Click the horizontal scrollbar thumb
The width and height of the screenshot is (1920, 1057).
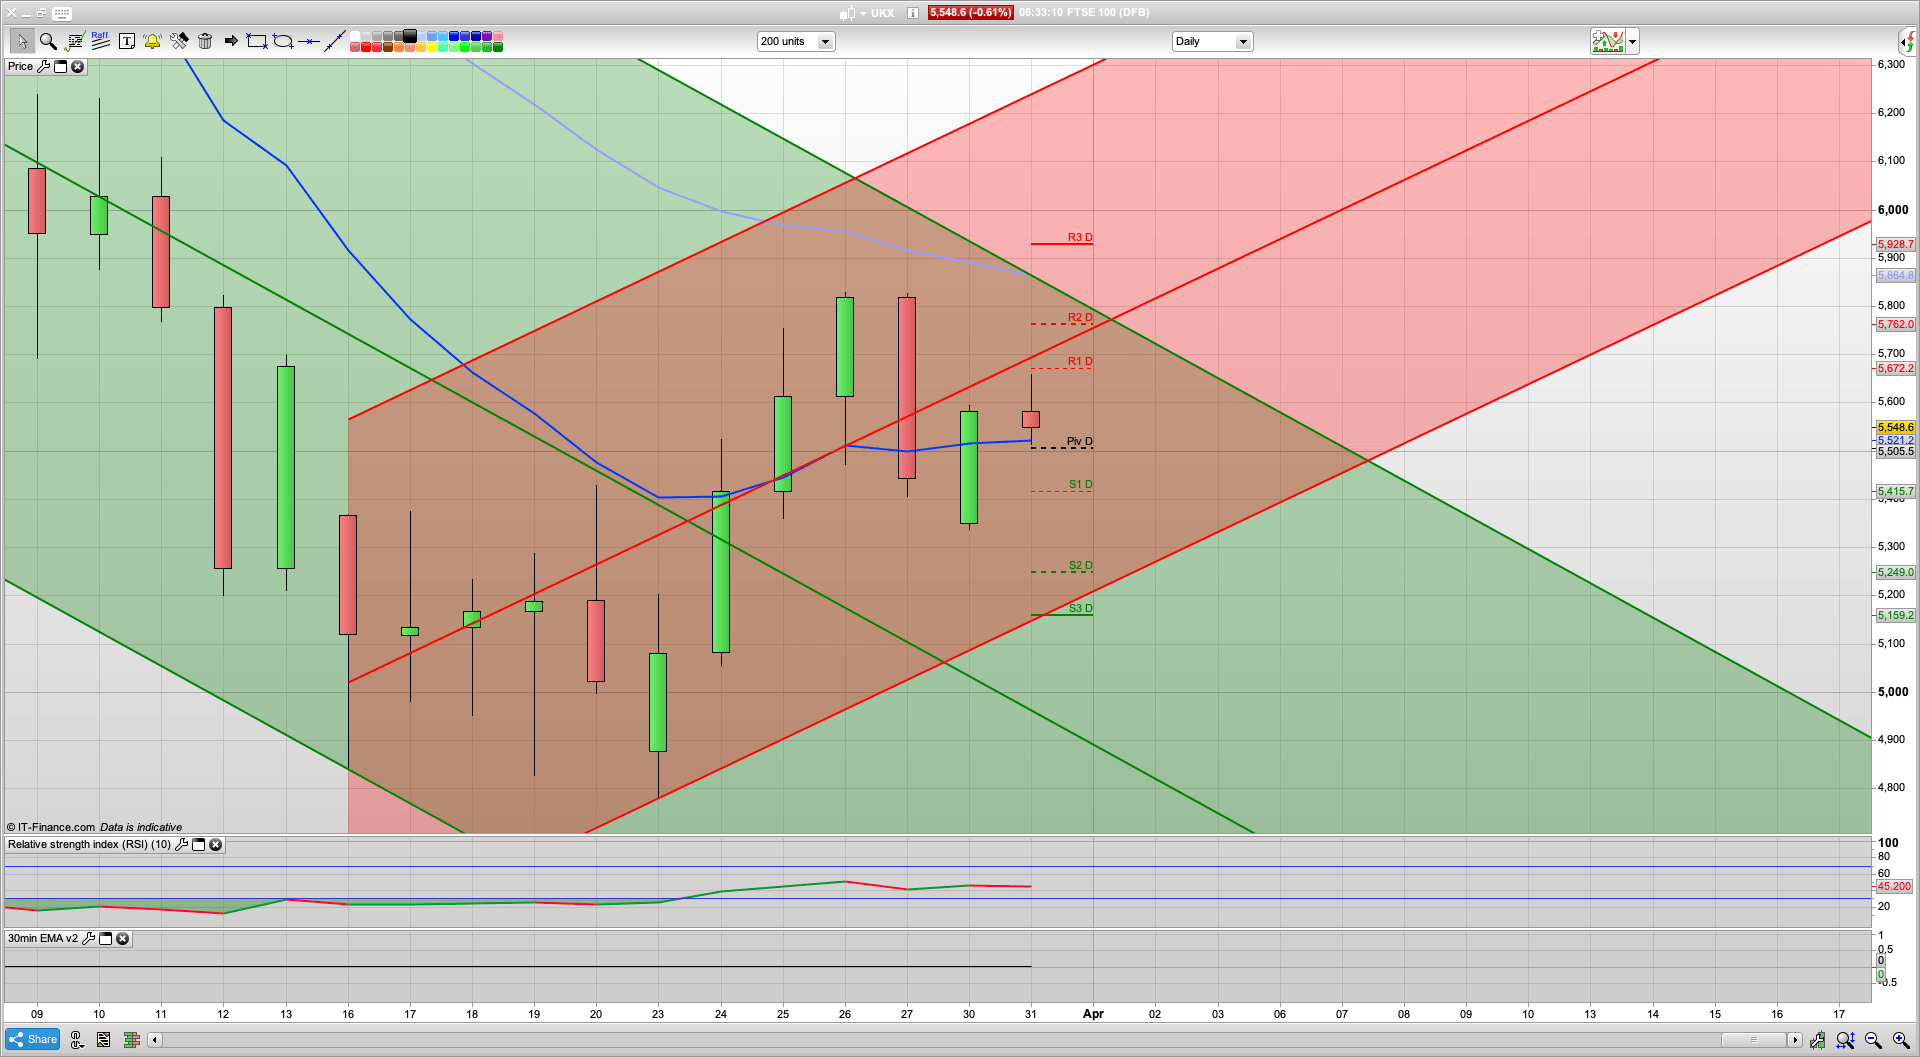1753,1040
